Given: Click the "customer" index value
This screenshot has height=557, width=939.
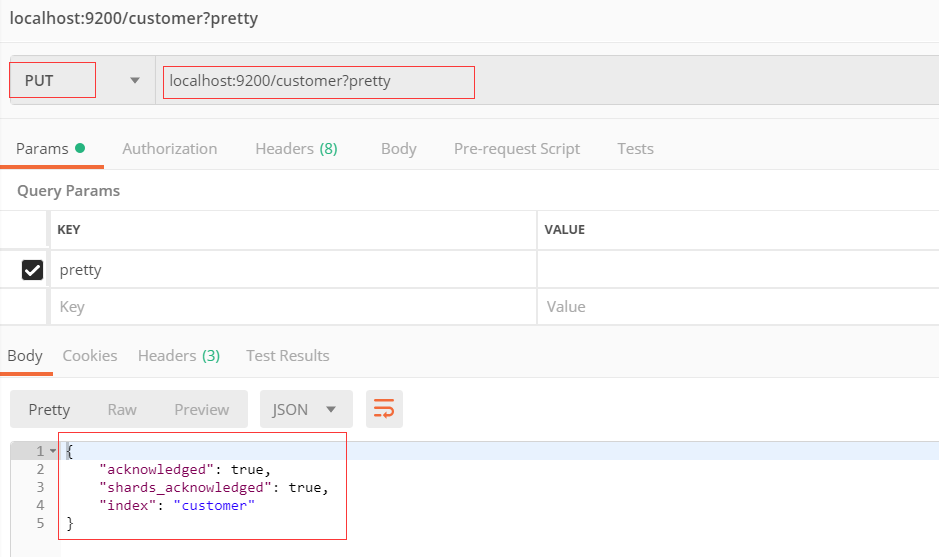Looking at the screenshot, I should click(214, 505).
